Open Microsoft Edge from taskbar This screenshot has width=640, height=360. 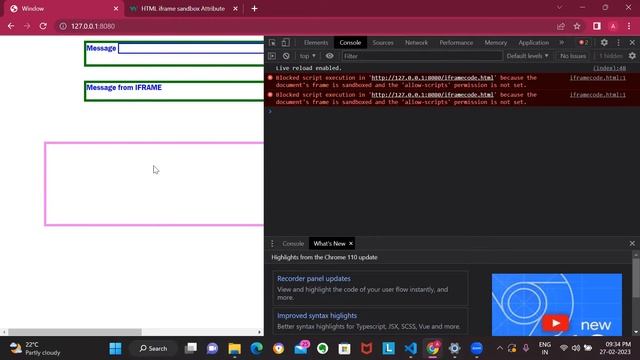click(x=256, y=349)
